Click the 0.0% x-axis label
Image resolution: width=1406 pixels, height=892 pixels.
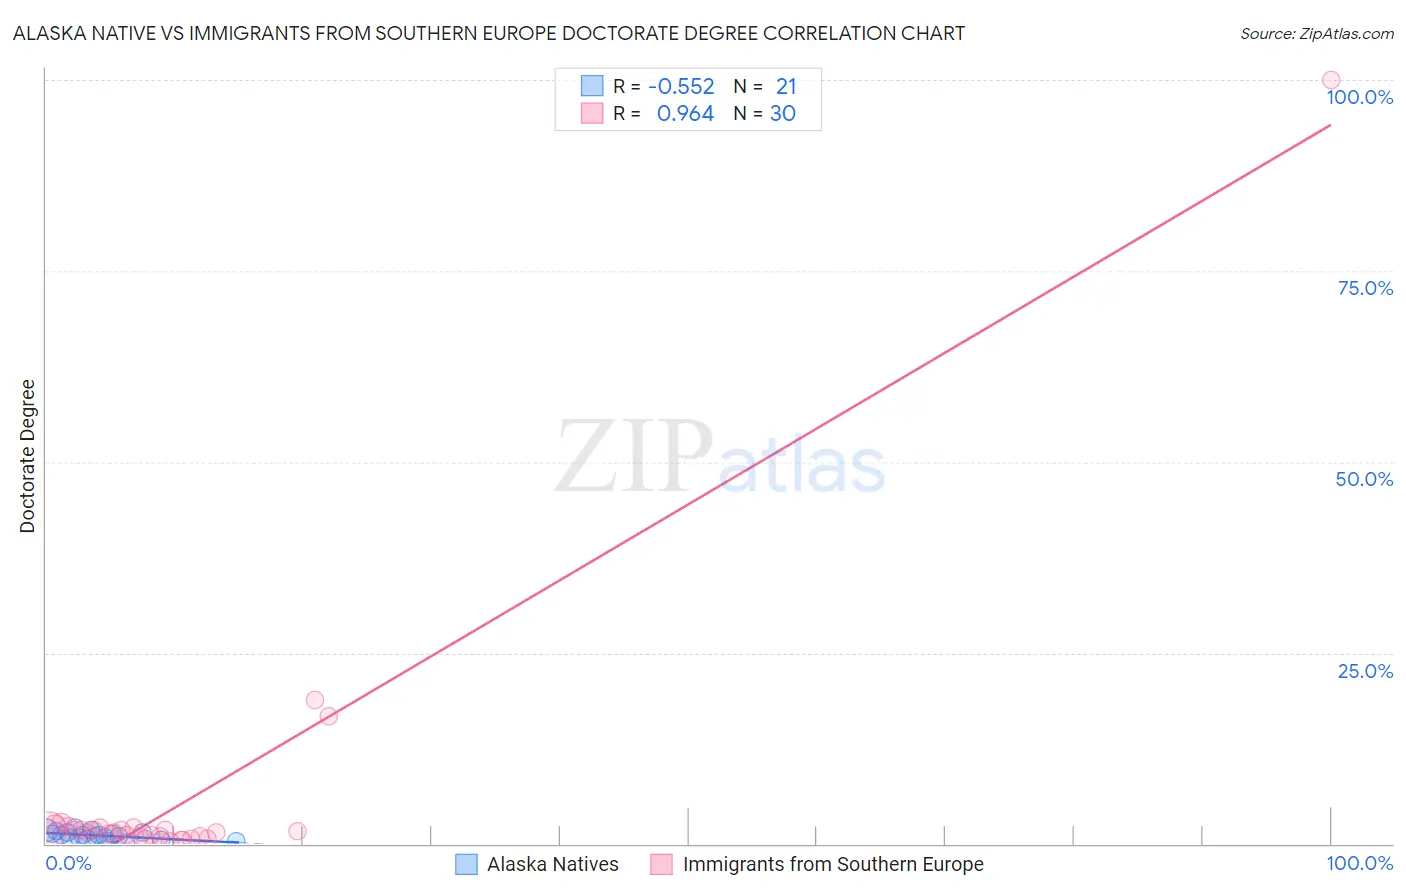click(x=69, y=863)
